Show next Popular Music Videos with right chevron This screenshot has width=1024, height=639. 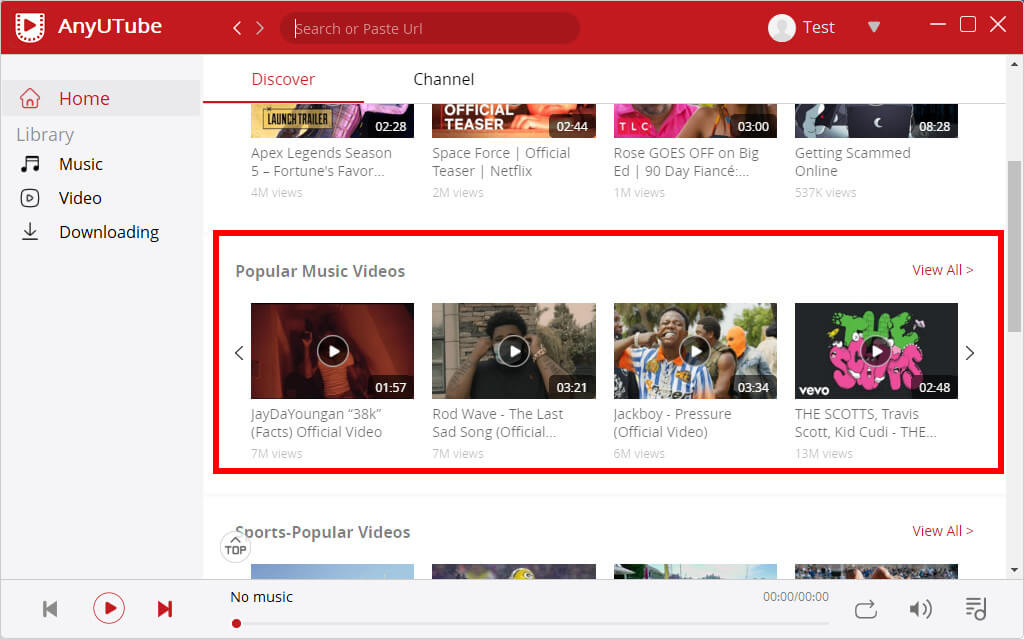[970, 353]
